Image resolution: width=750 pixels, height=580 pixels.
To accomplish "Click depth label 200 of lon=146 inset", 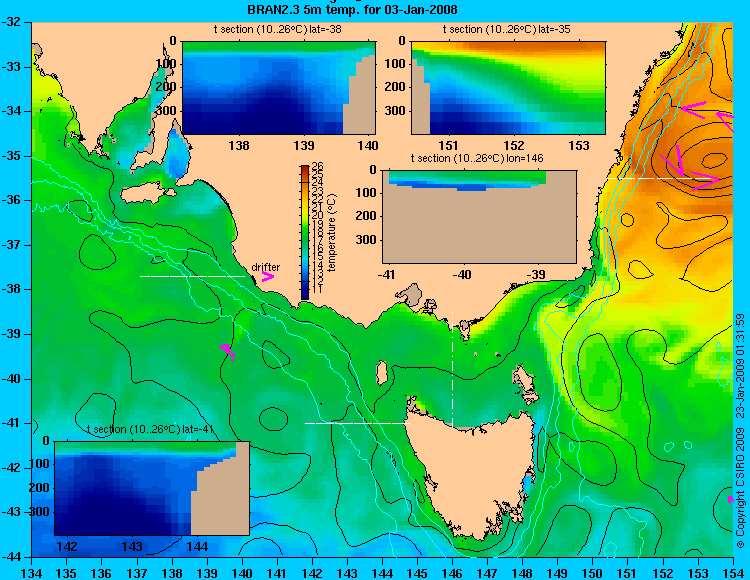I will 366,216.
